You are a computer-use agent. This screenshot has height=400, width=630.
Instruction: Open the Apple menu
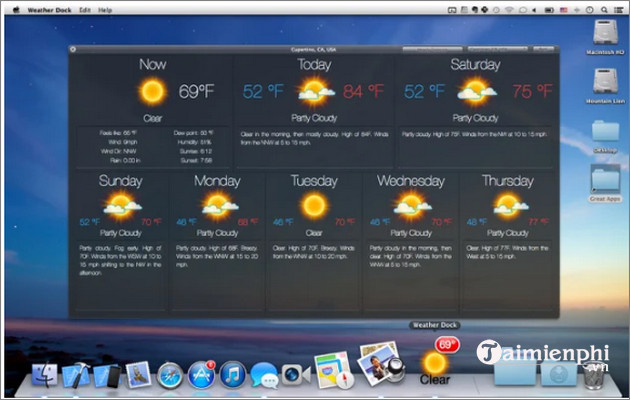tap(16, 10)
